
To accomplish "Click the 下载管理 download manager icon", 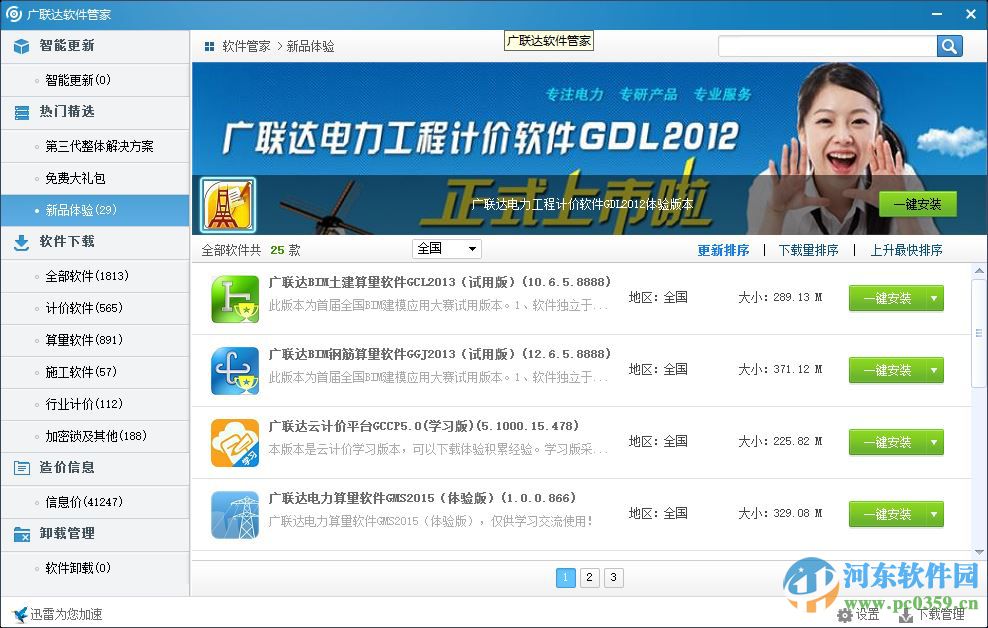I will [907, 616].
